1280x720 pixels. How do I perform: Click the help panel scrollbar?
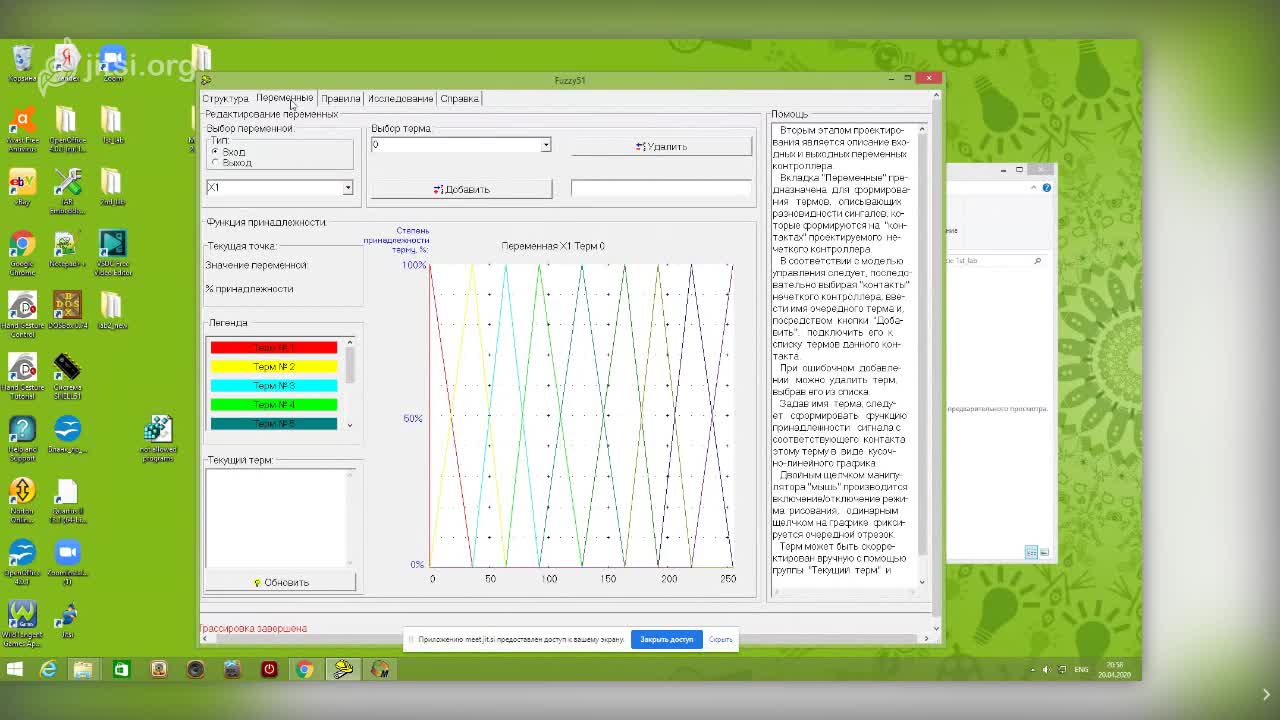point(922,355)
